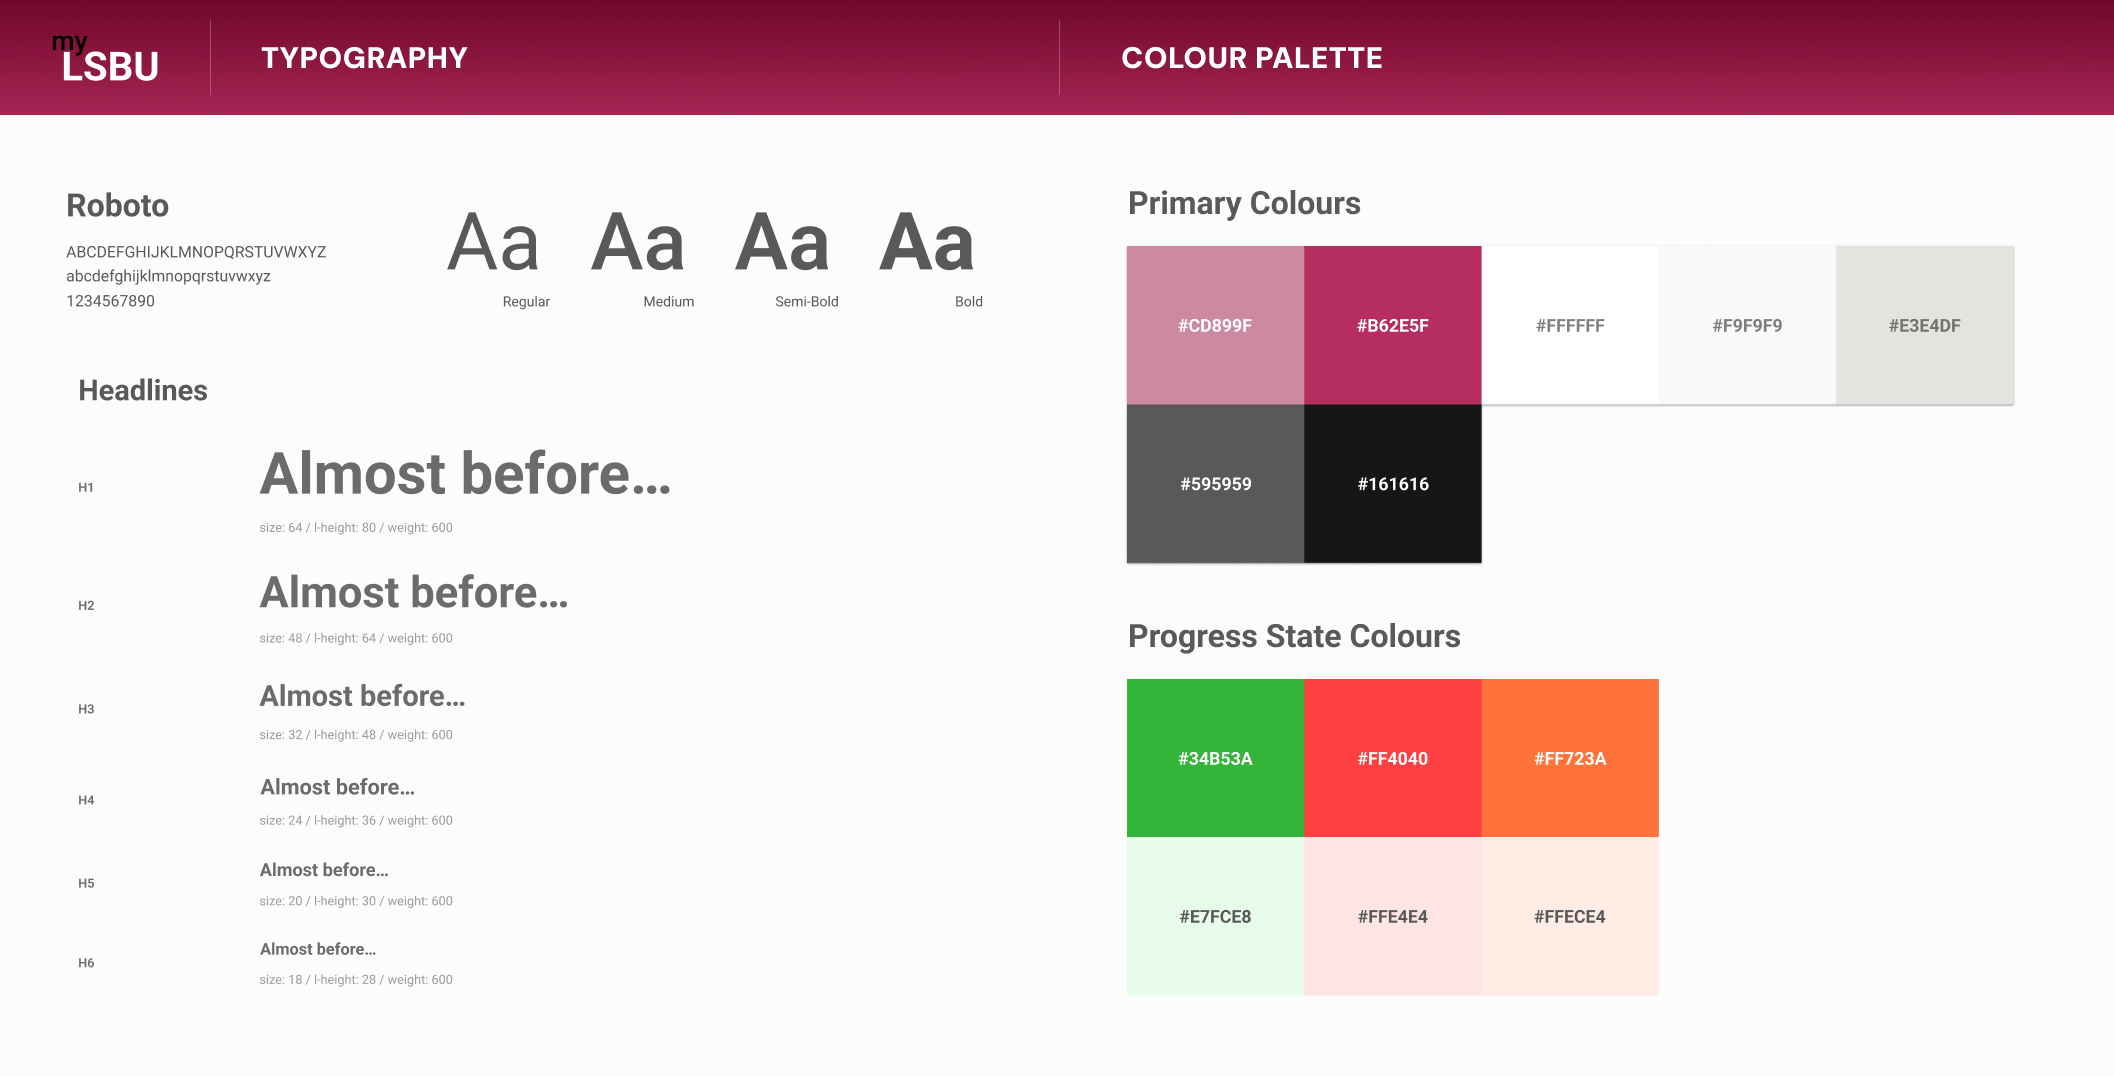Screen dimensions: 2114x1076
Task: Choose the pale peach #FFECE4 swatch
Action: pyautogui.click(x=1570, y=916)
